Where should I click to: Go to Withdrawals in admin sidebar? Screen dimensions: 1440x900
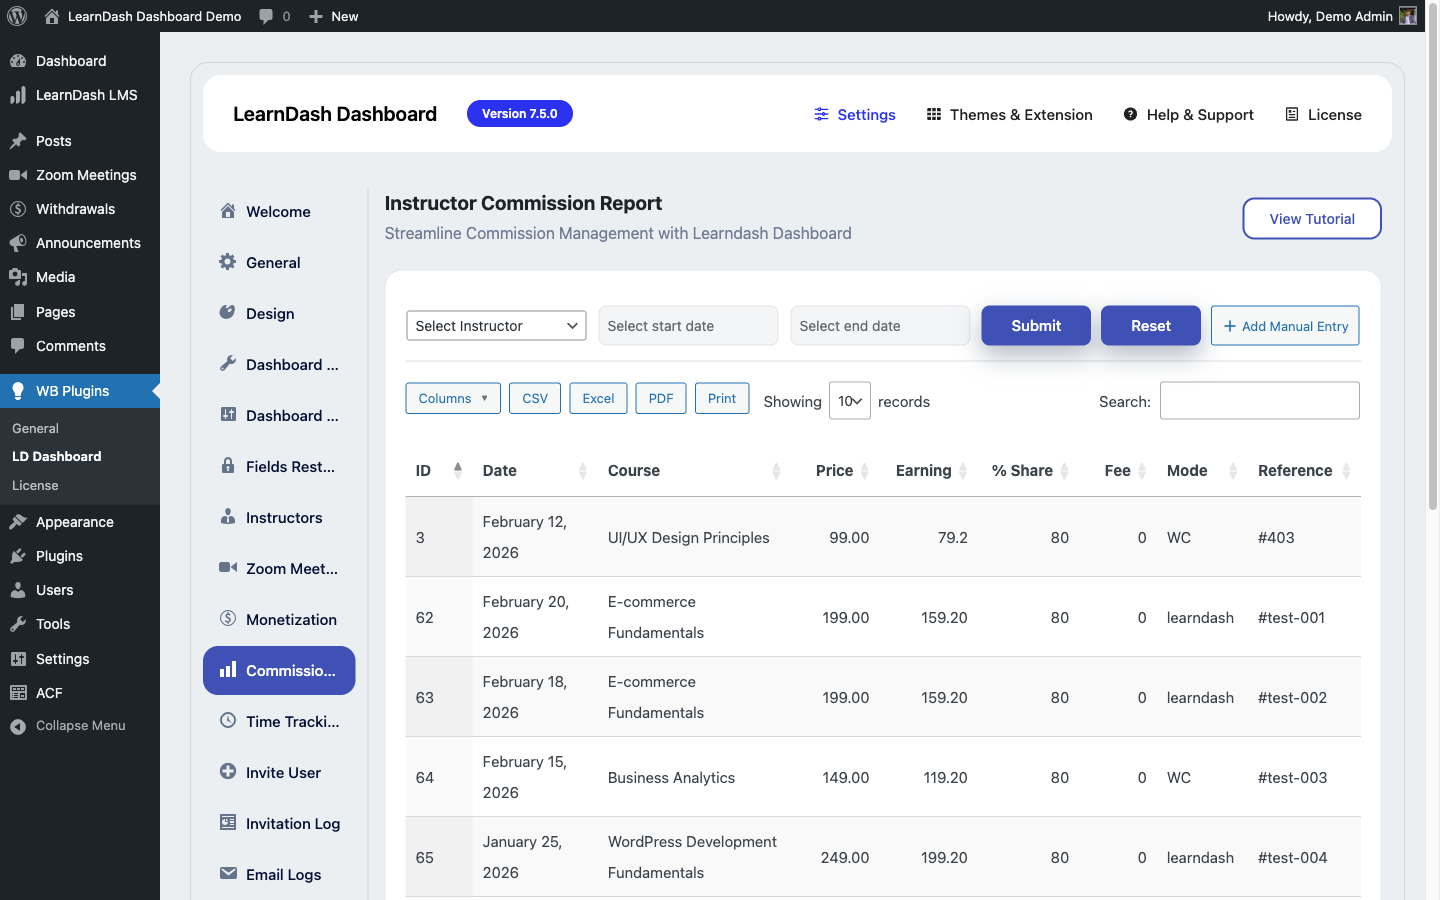click(75, 209)
